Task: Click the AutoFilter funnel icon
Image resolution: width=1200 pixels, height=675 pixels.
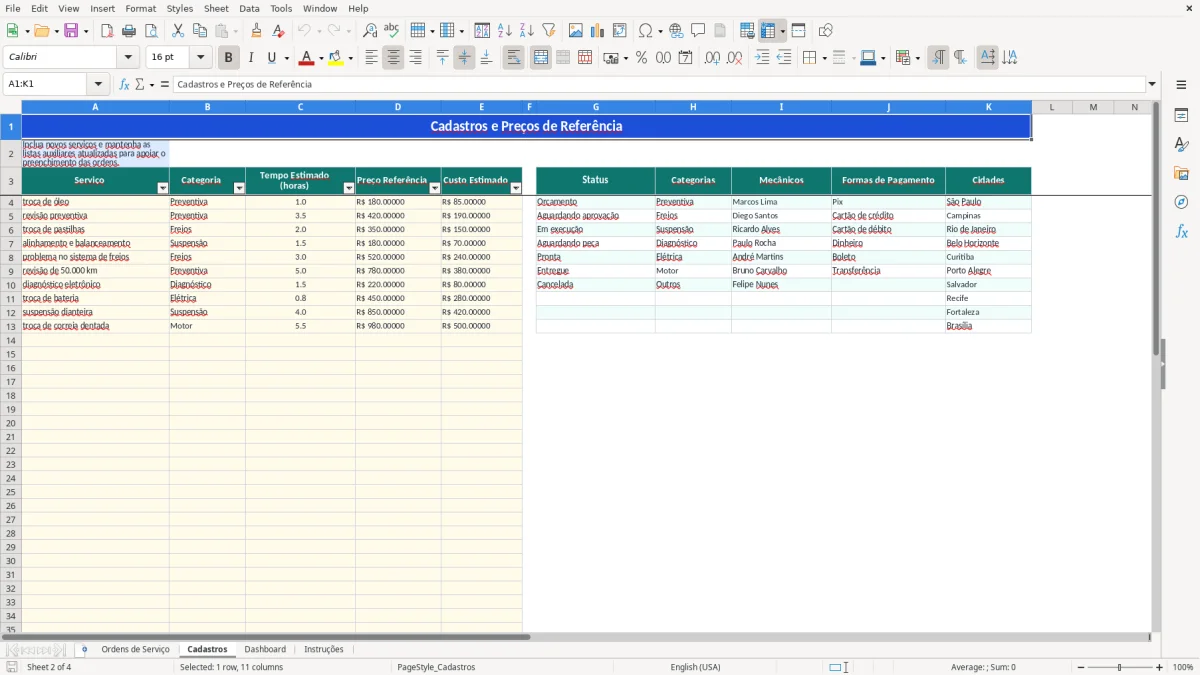Action: pos(549,31)
